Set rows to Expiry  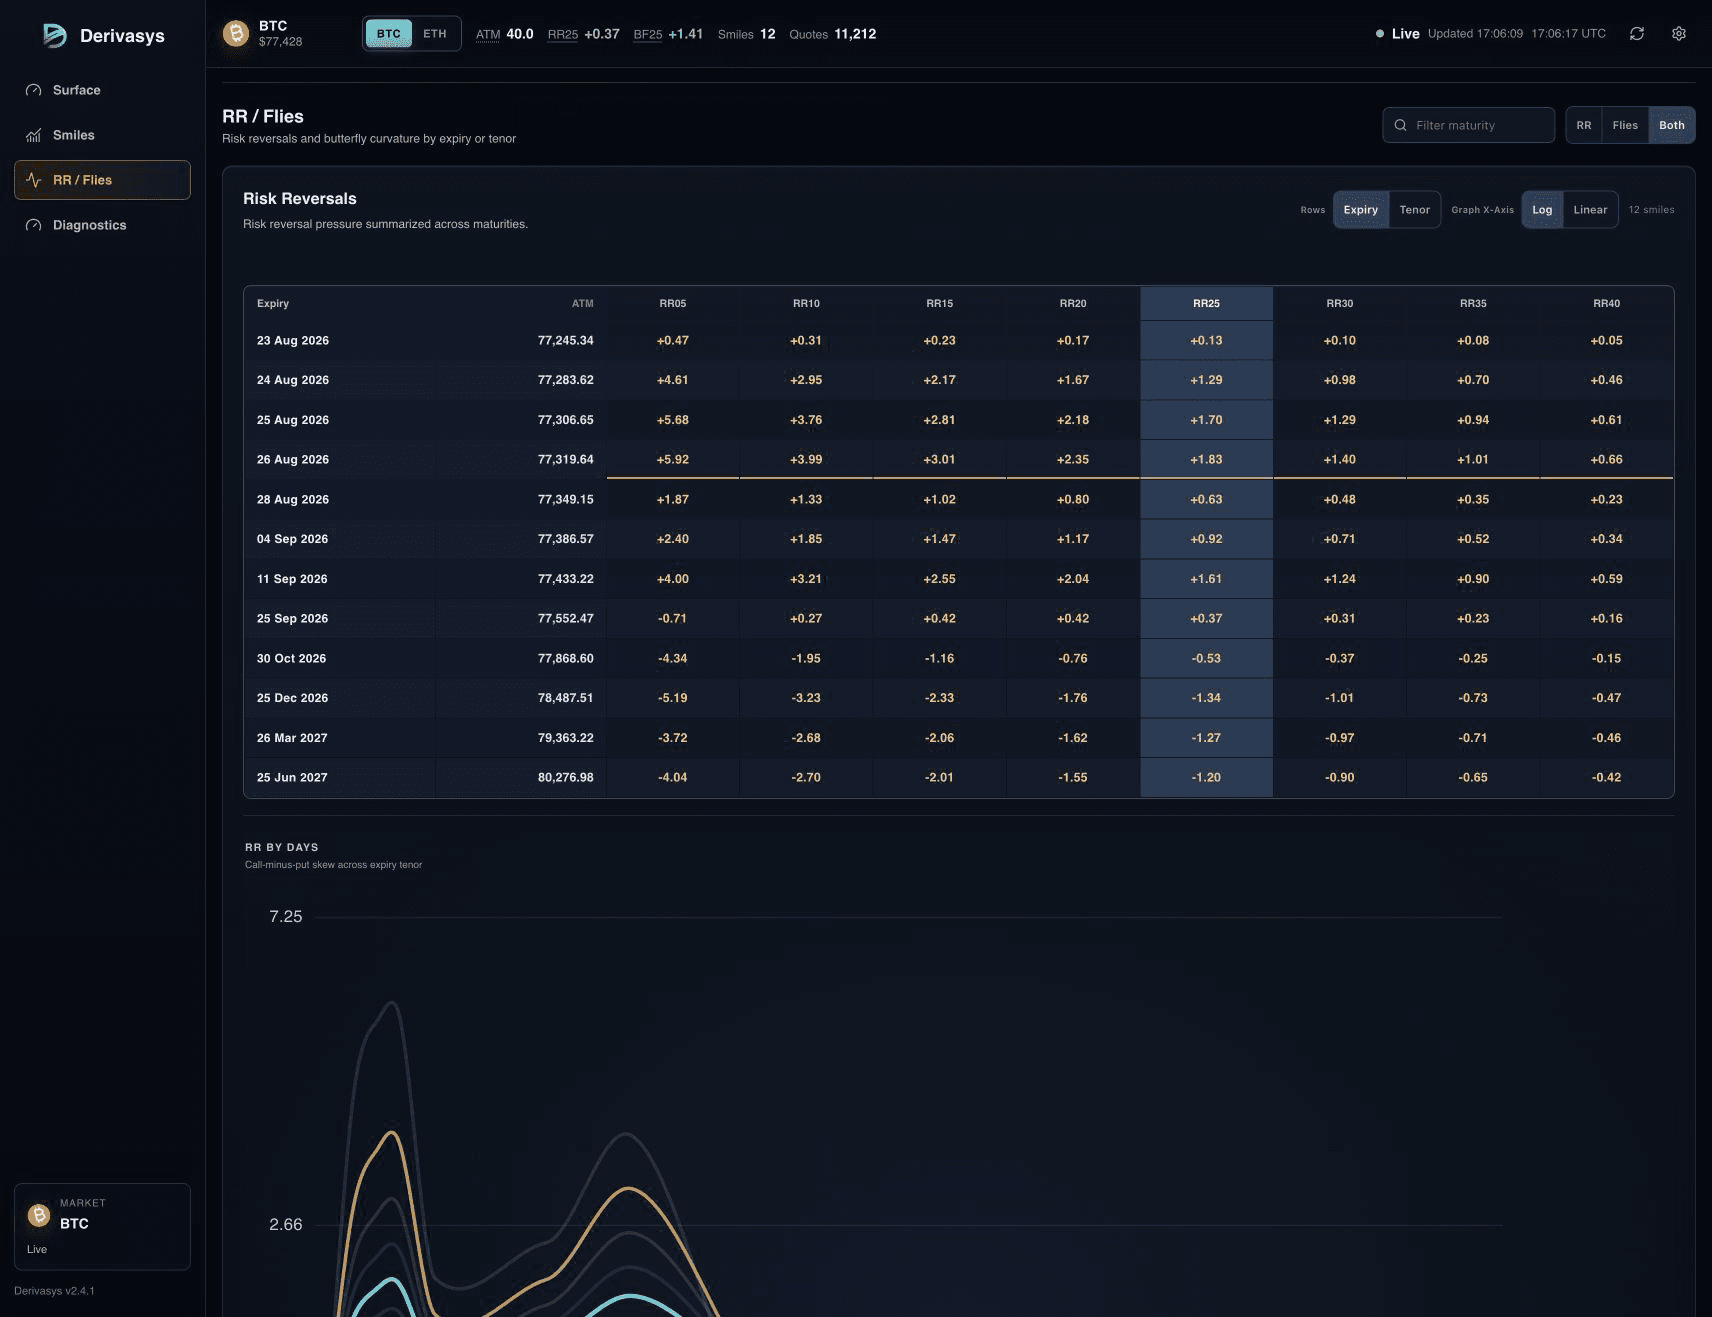1361,210
